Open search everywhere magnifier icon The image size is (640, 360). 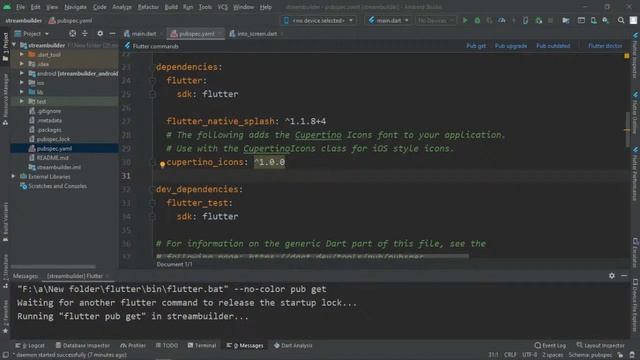[621, 20]
